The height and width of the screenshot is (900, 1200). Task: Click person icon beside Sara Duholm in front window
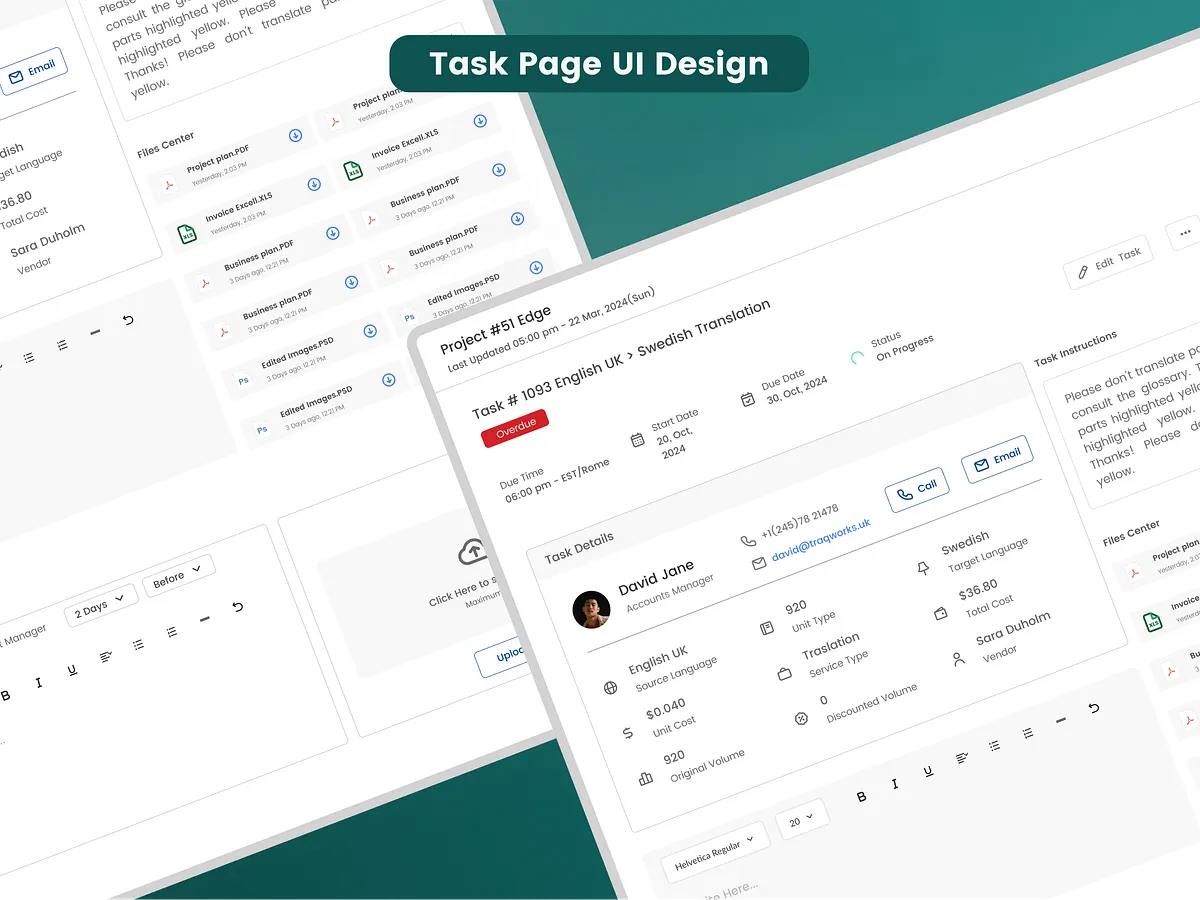(958, 659)
